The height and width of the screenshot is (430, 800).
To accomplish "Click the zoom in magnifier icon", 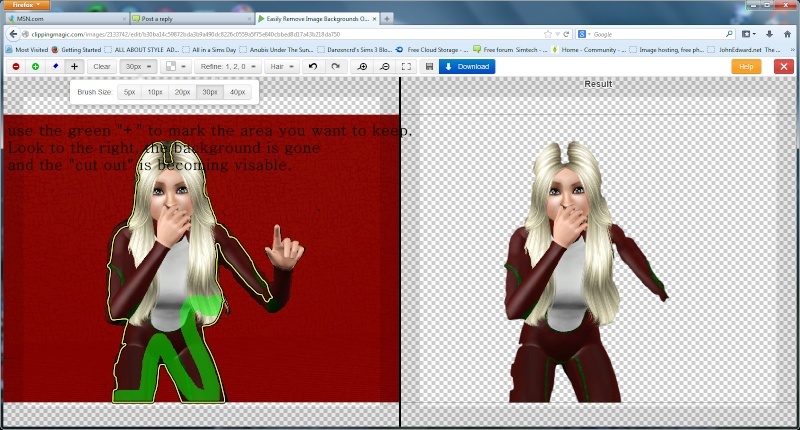I will 362,66.
